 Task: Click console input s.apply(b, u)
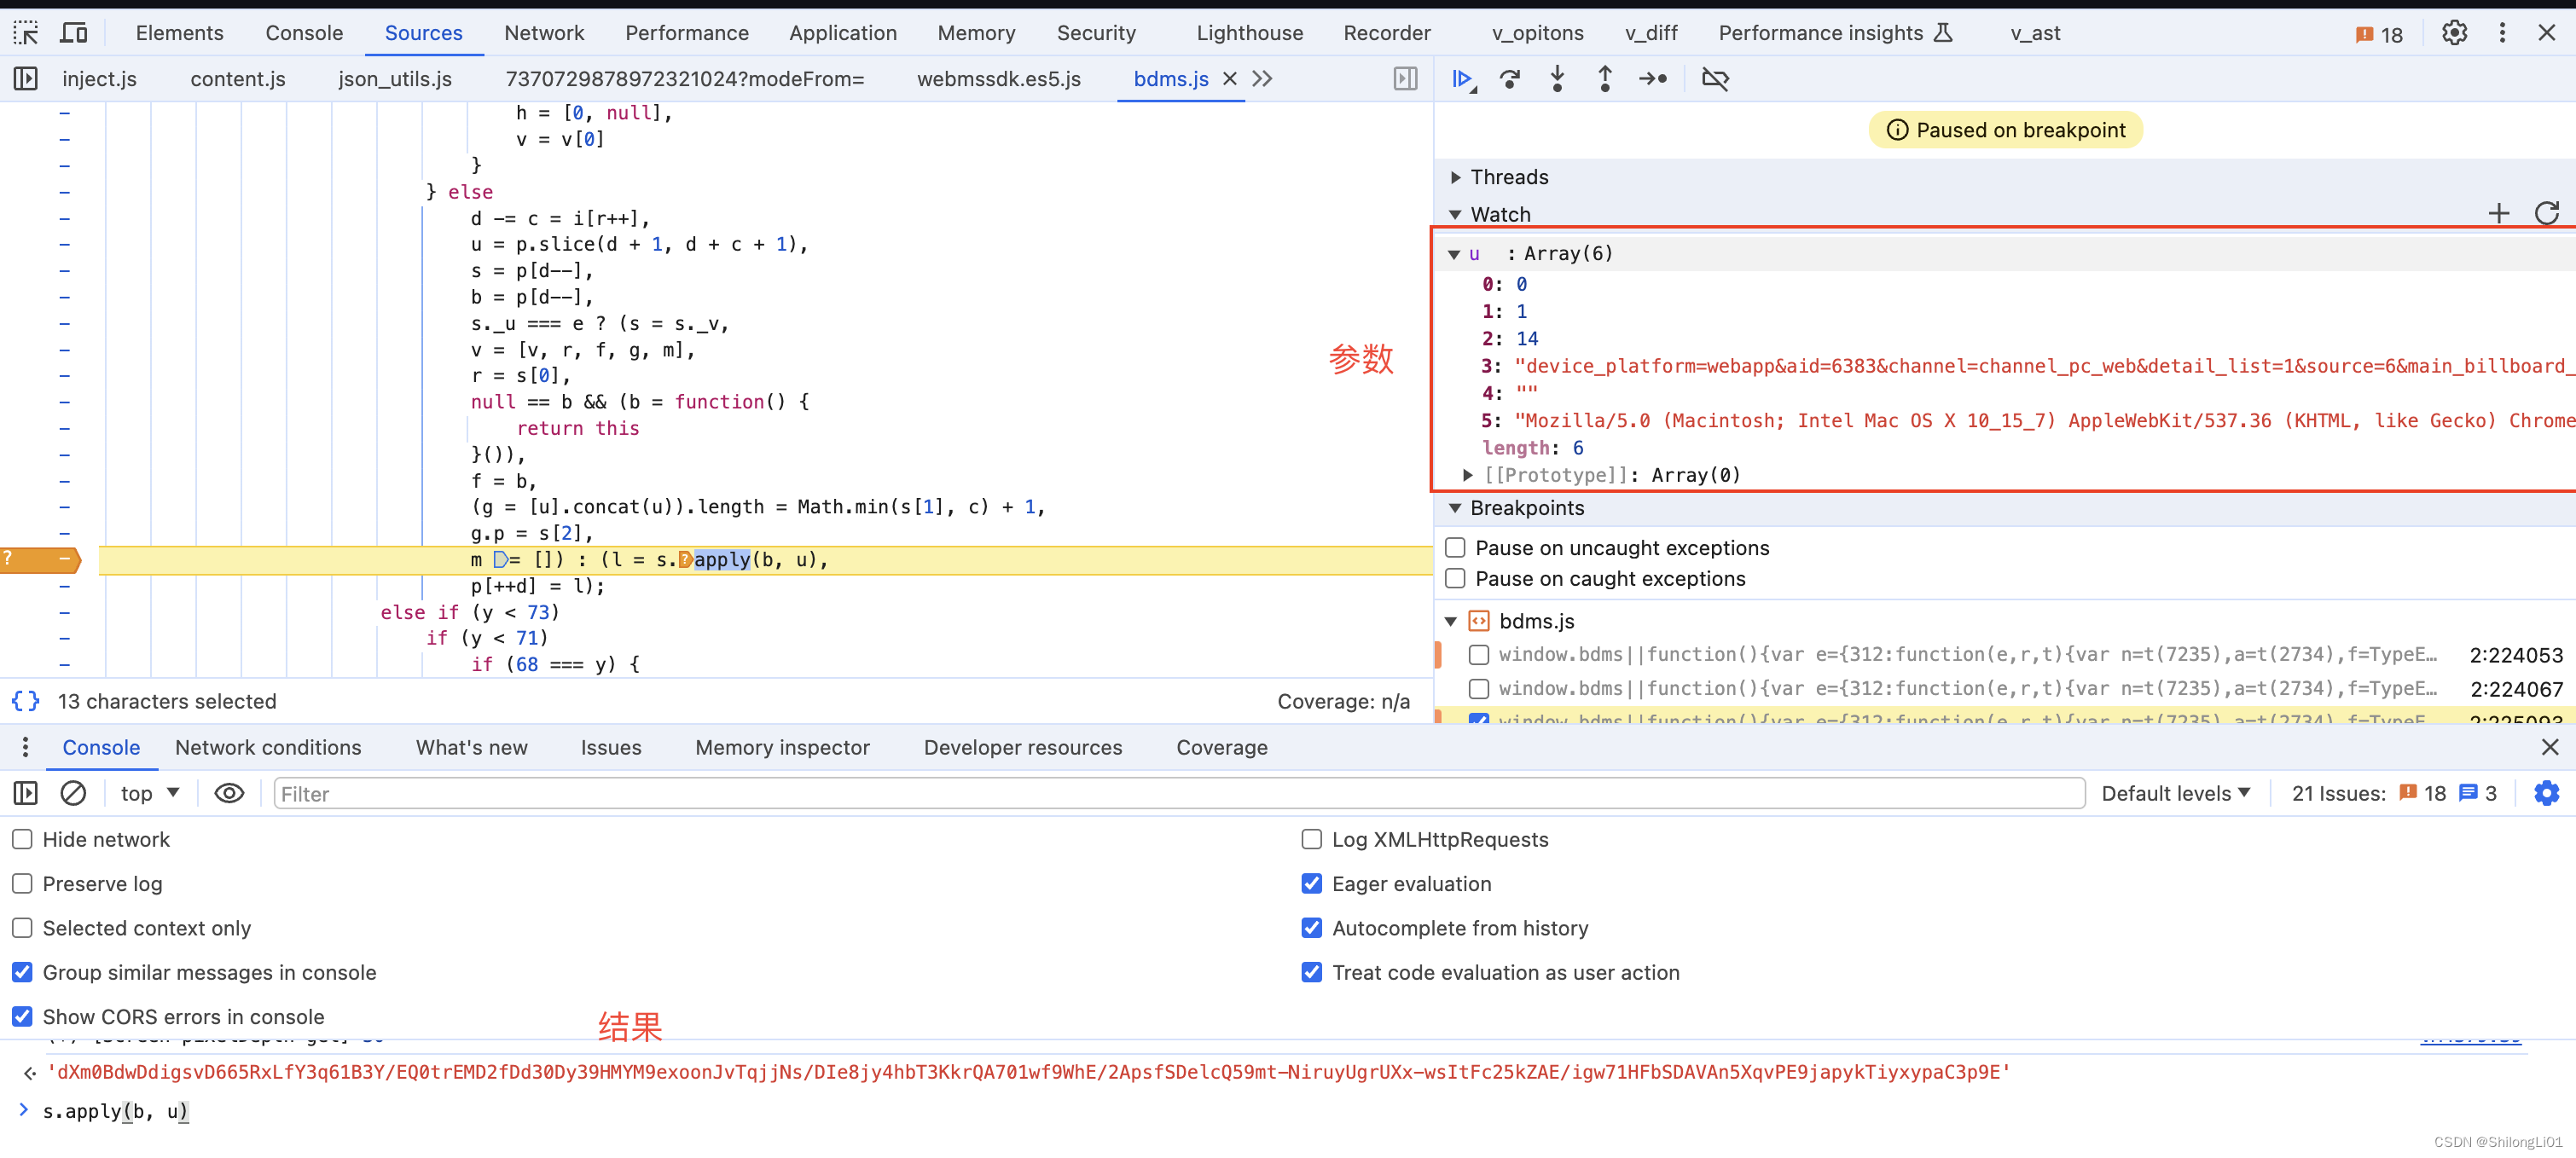pos(116,1111)
